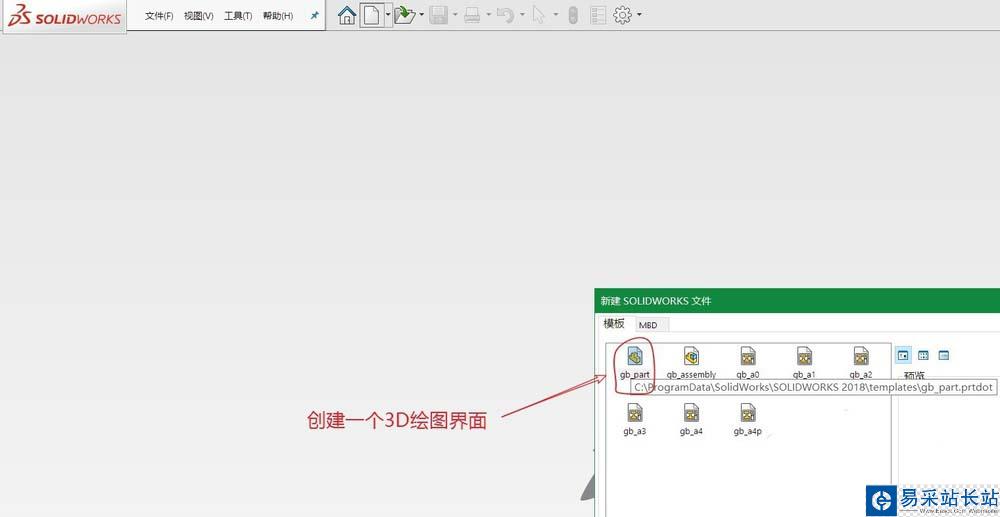1000x517 pixels.
Task: Click the New document icon
Action: 371,15
